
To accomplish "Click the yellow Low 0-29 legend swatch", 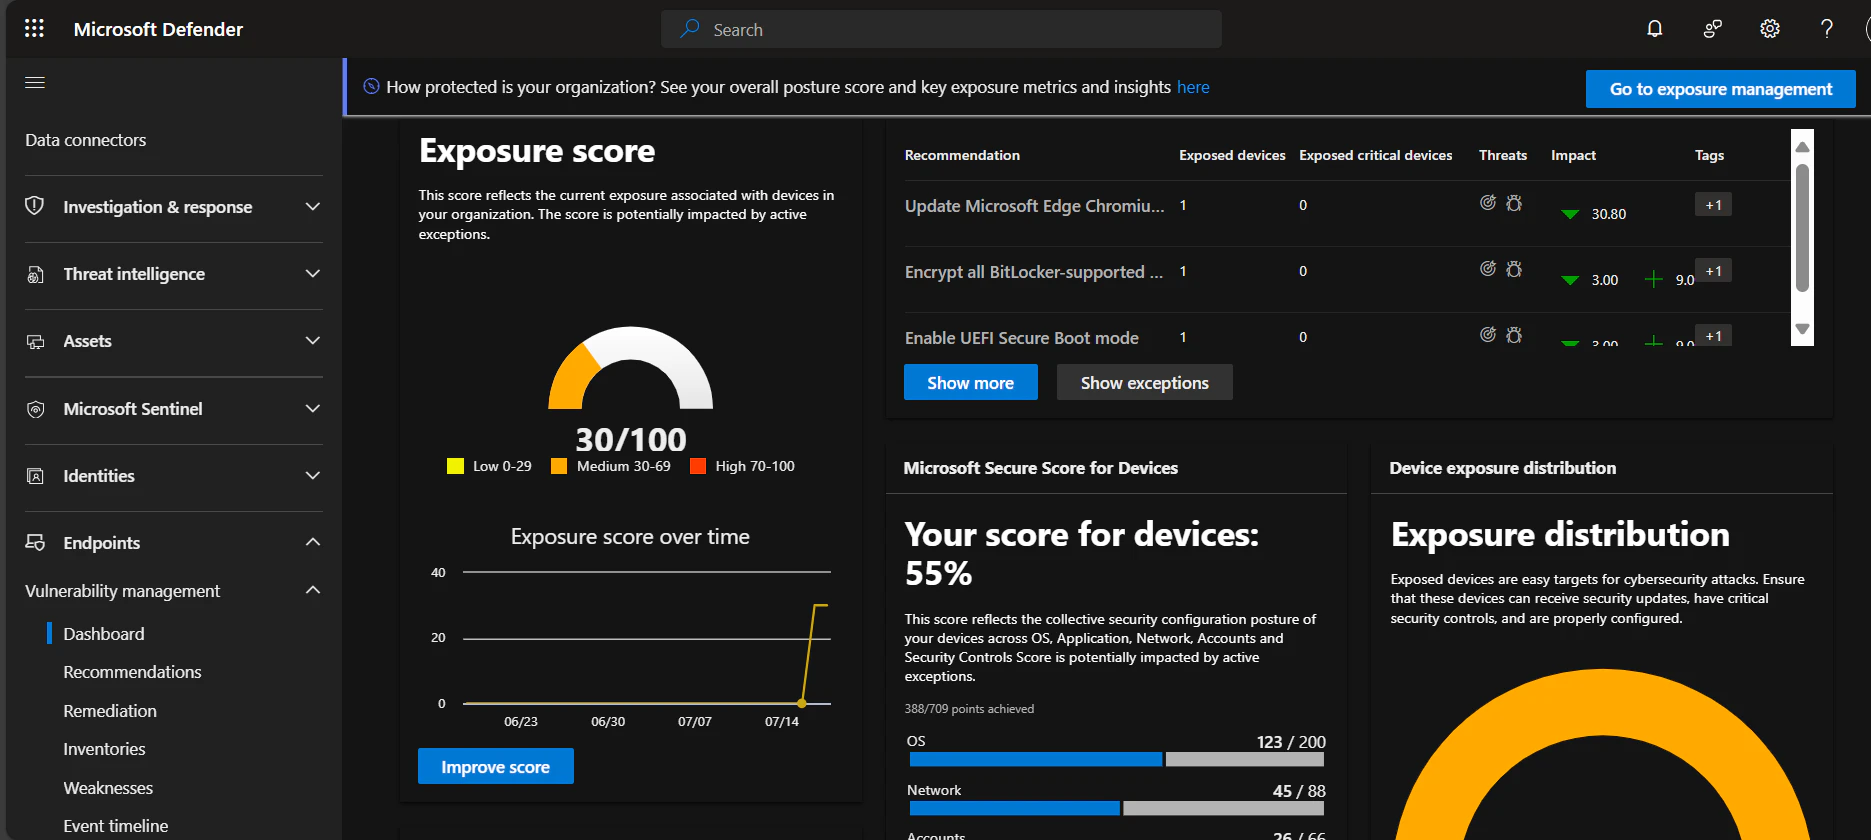I will 455,466.
